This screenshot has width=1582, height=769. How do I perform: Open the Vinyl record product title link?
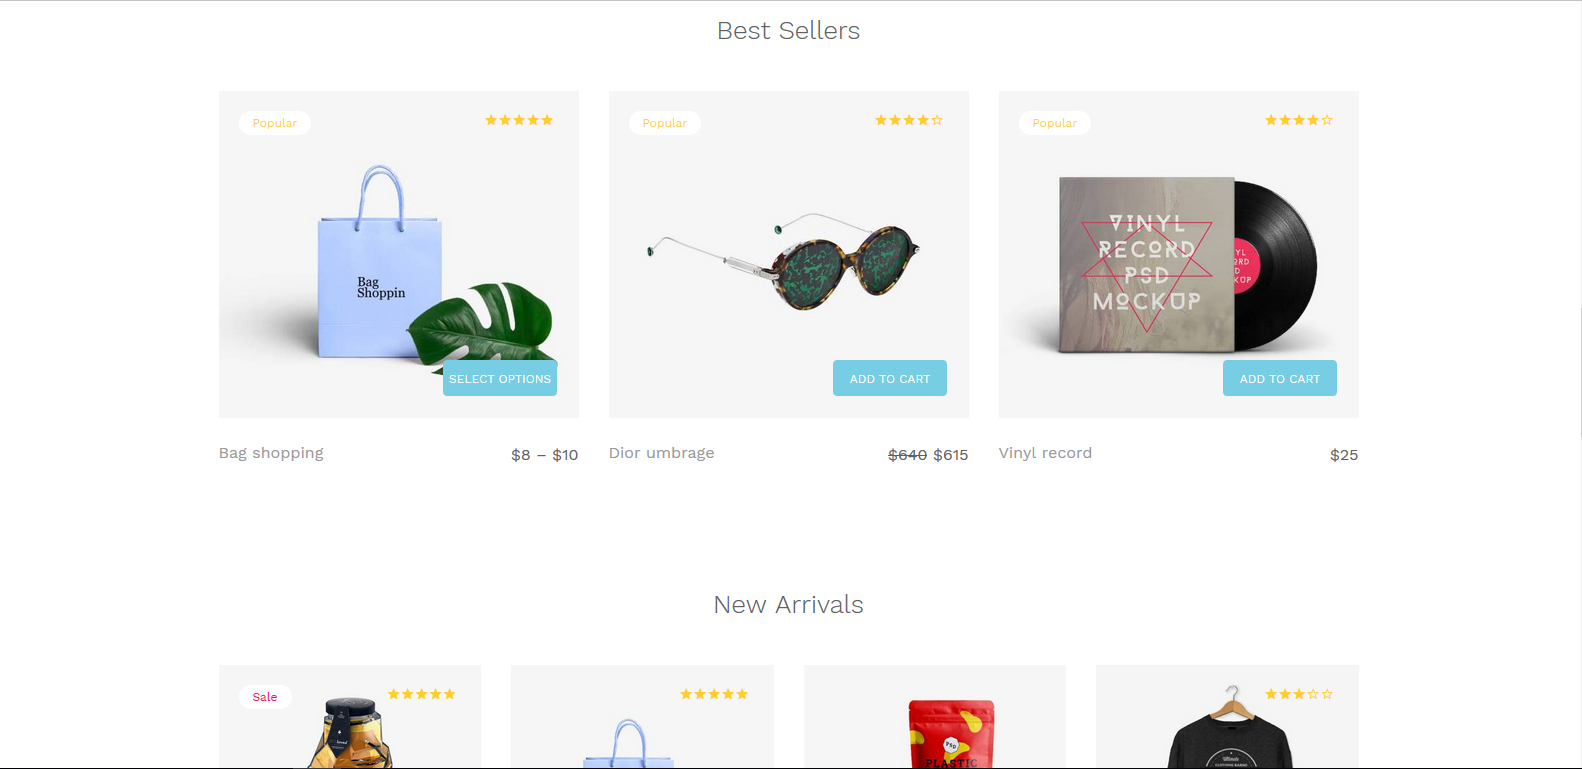[x=1045, y=453]
